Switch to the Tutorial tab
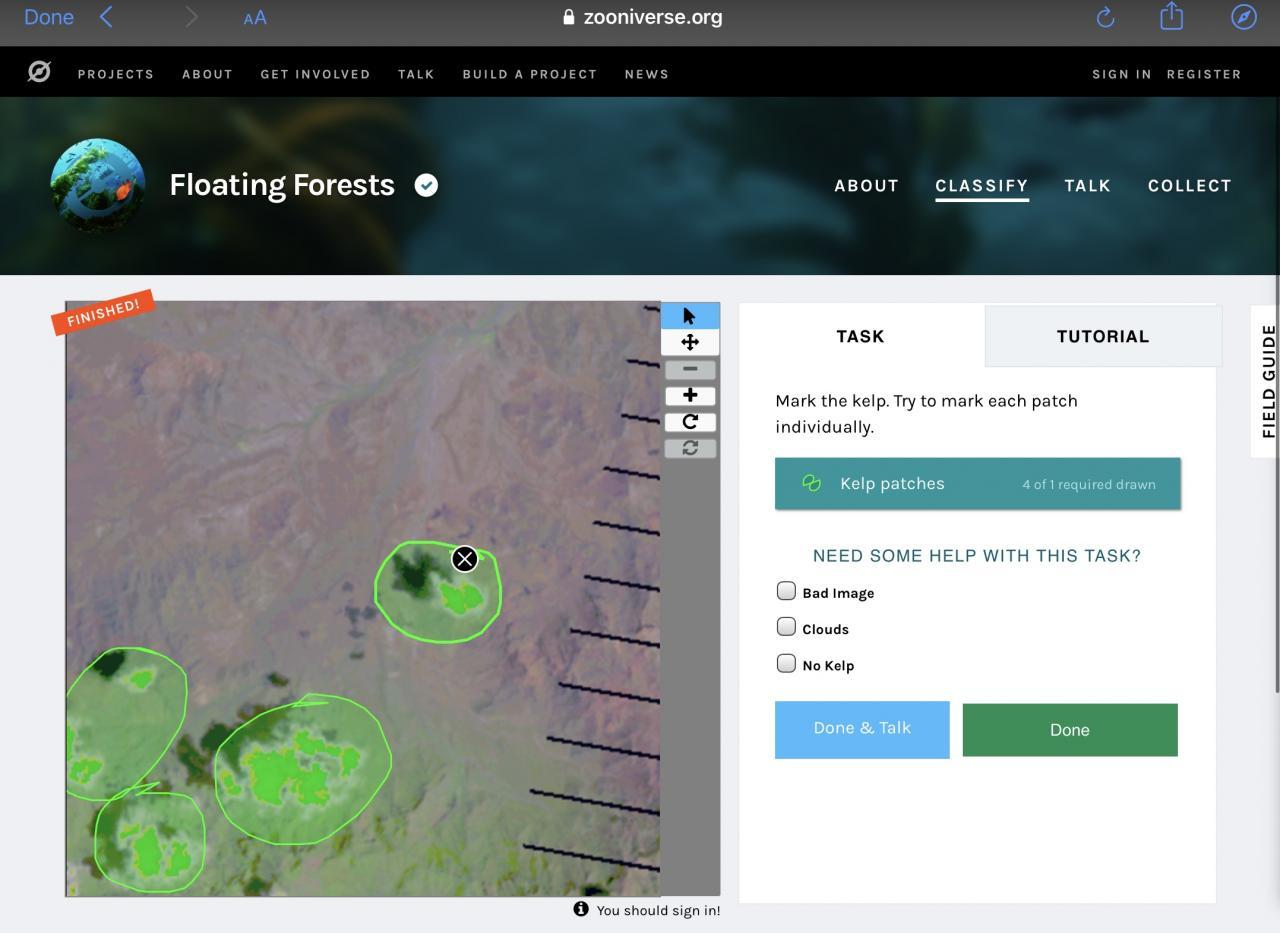Screen dimensions: 1280x933 [1103, 336]
